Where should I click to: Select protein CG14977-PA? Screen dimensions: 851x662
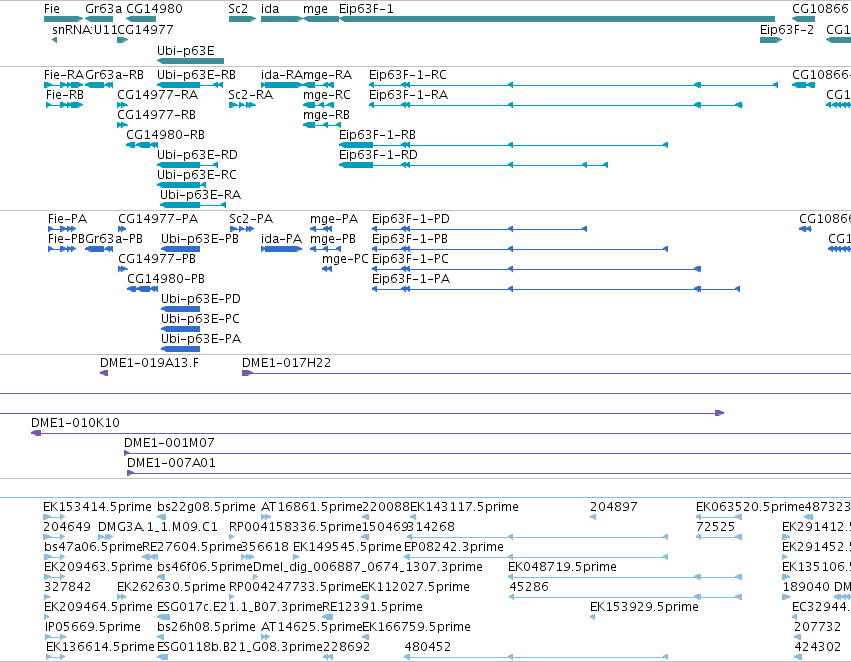tap(122, 229)
